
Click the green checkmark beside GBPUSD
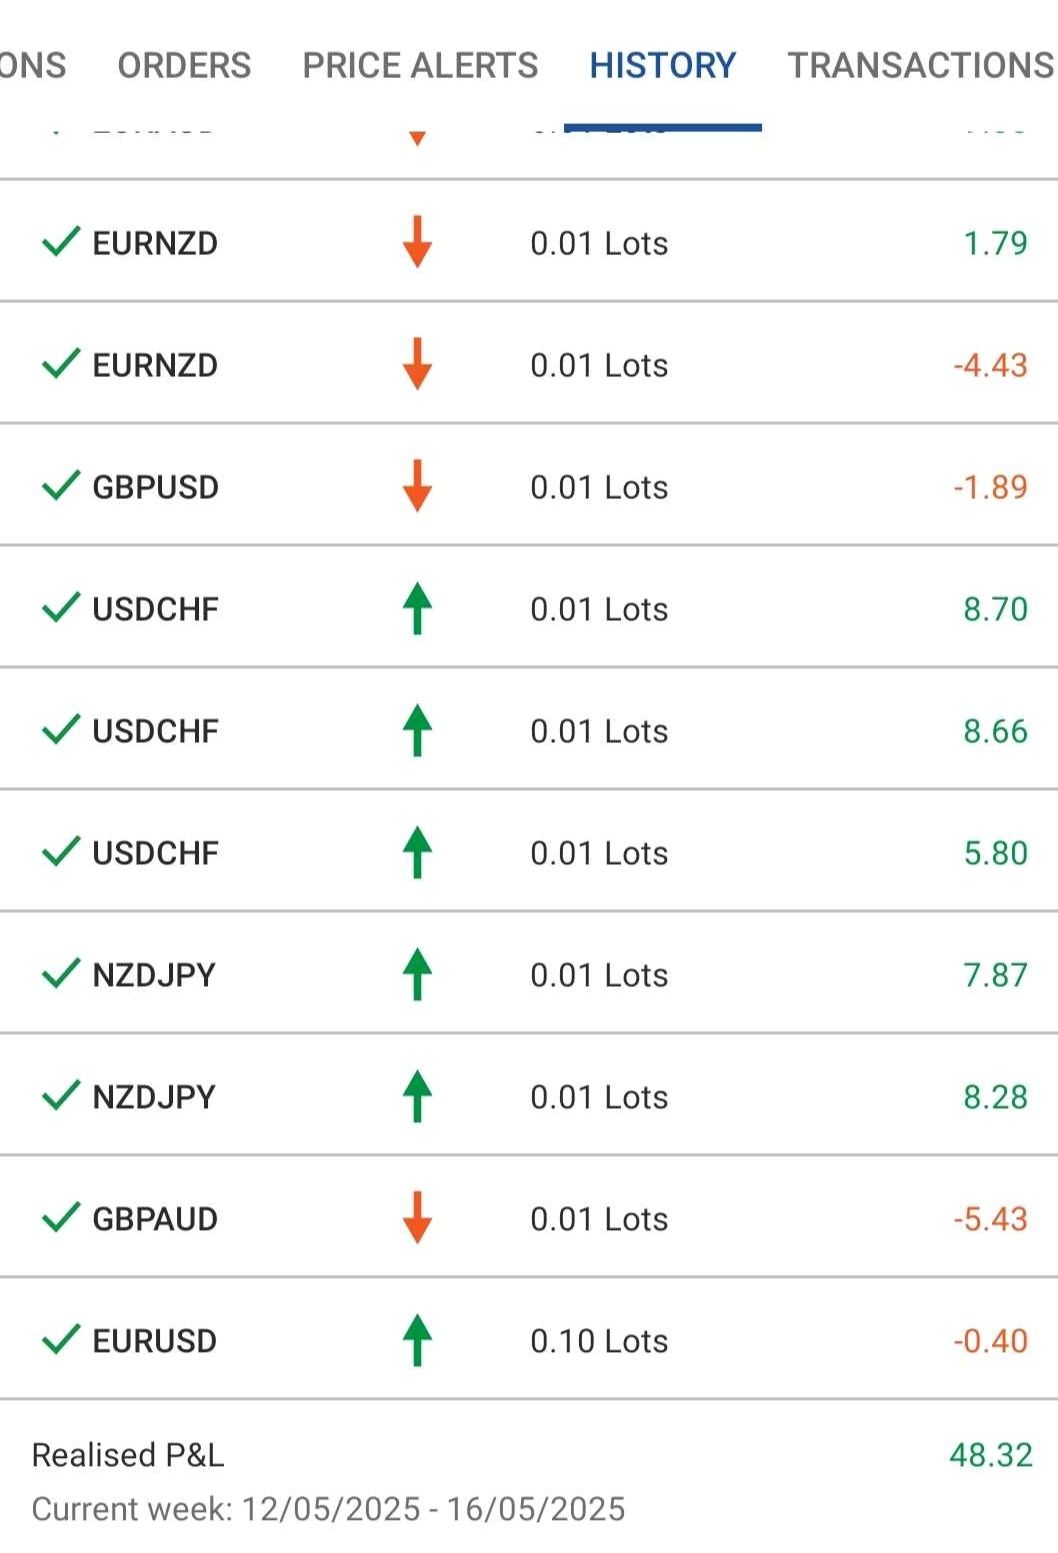[61, 486]
